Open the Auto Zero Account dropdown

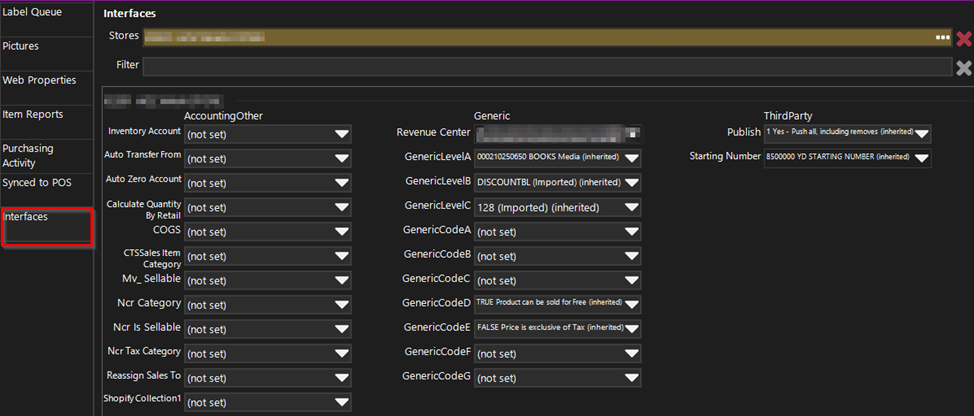[x=268, y=183]
